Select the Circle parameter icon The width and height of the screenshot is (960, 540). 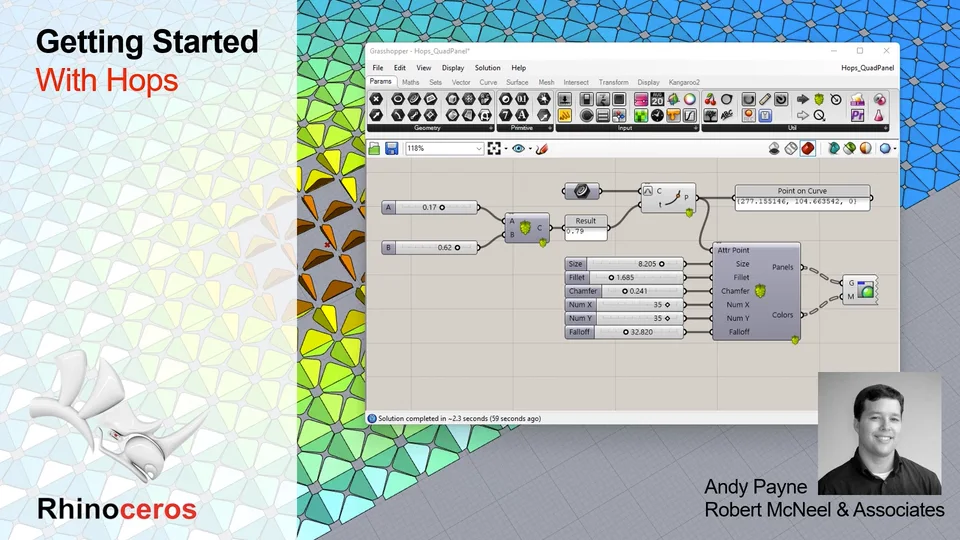click(x=398, y=99)
